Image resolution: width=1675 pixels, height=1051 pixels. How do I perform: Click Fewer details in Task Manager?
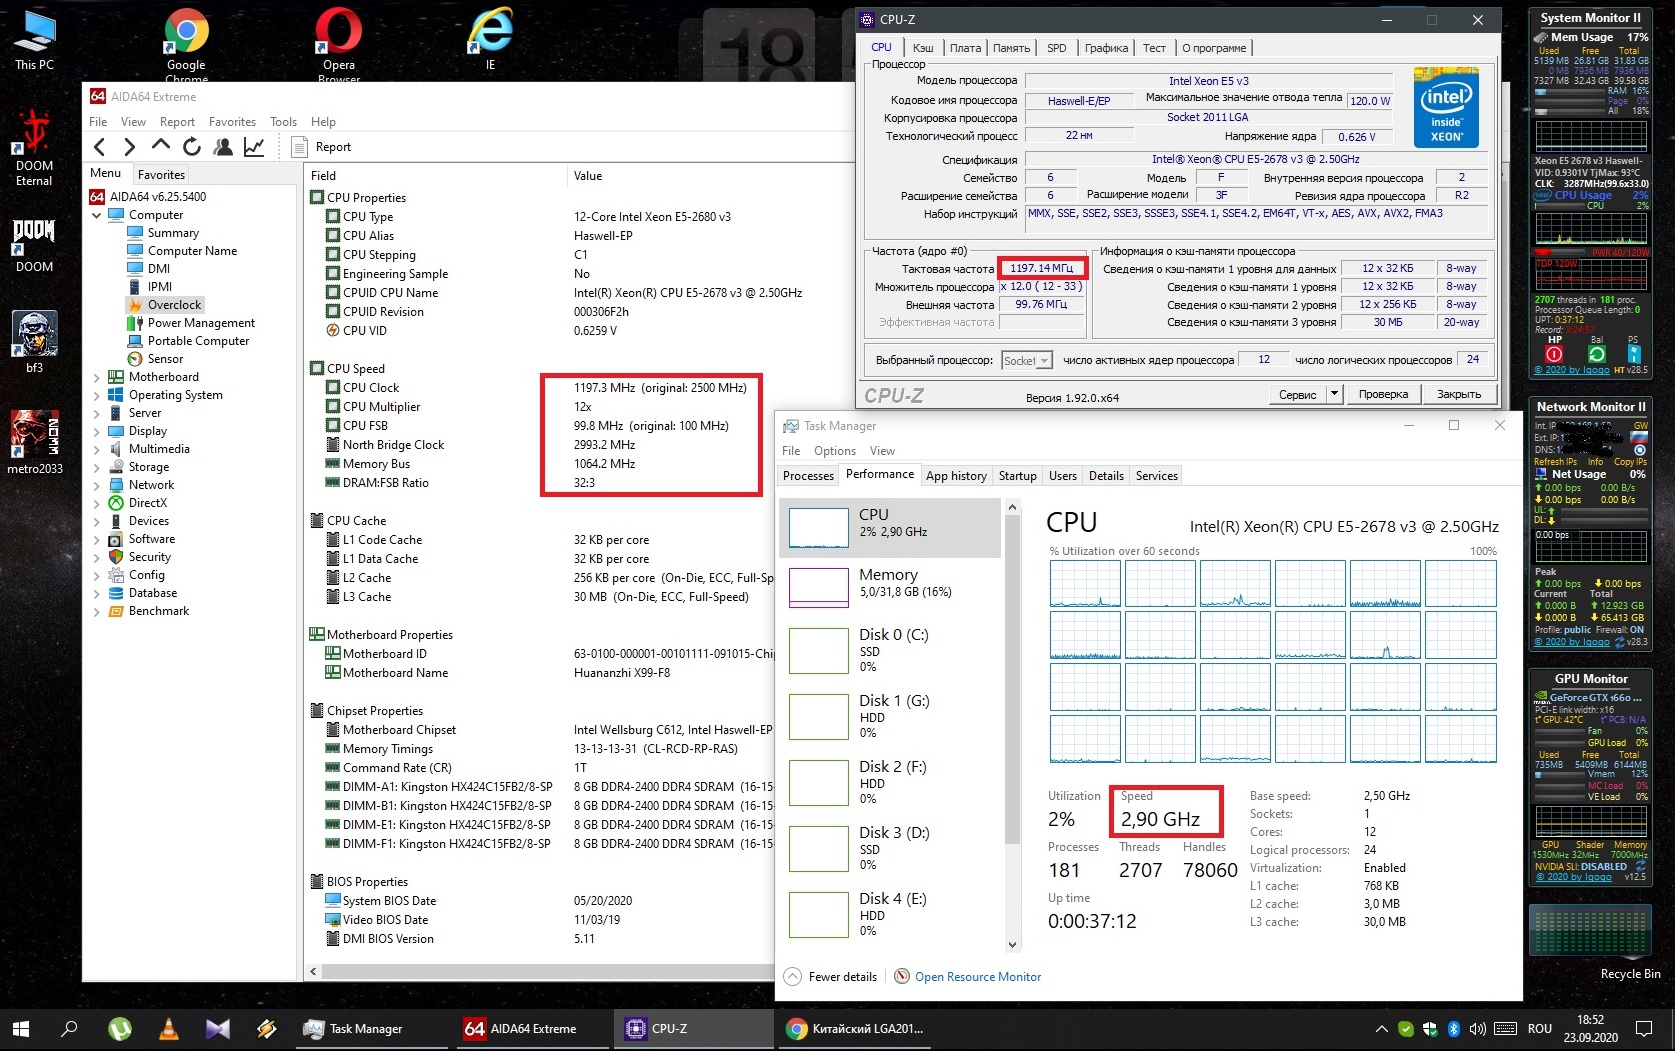(832, 977)
